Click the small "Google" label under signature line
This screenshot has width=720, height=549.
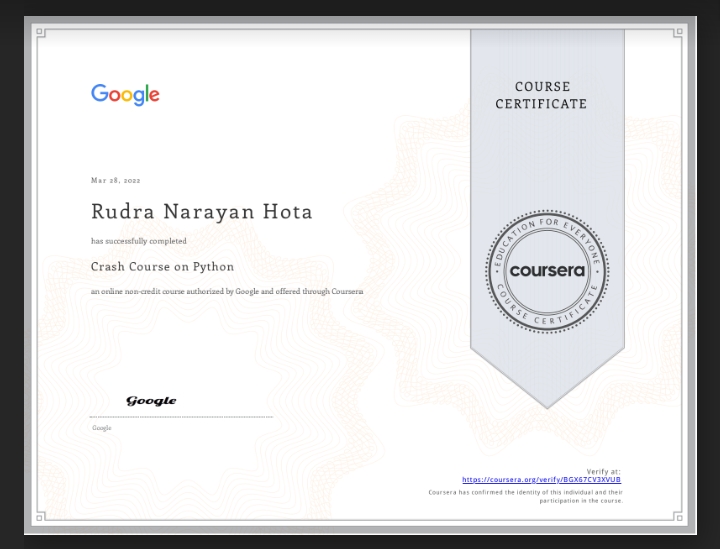[102, 428]
